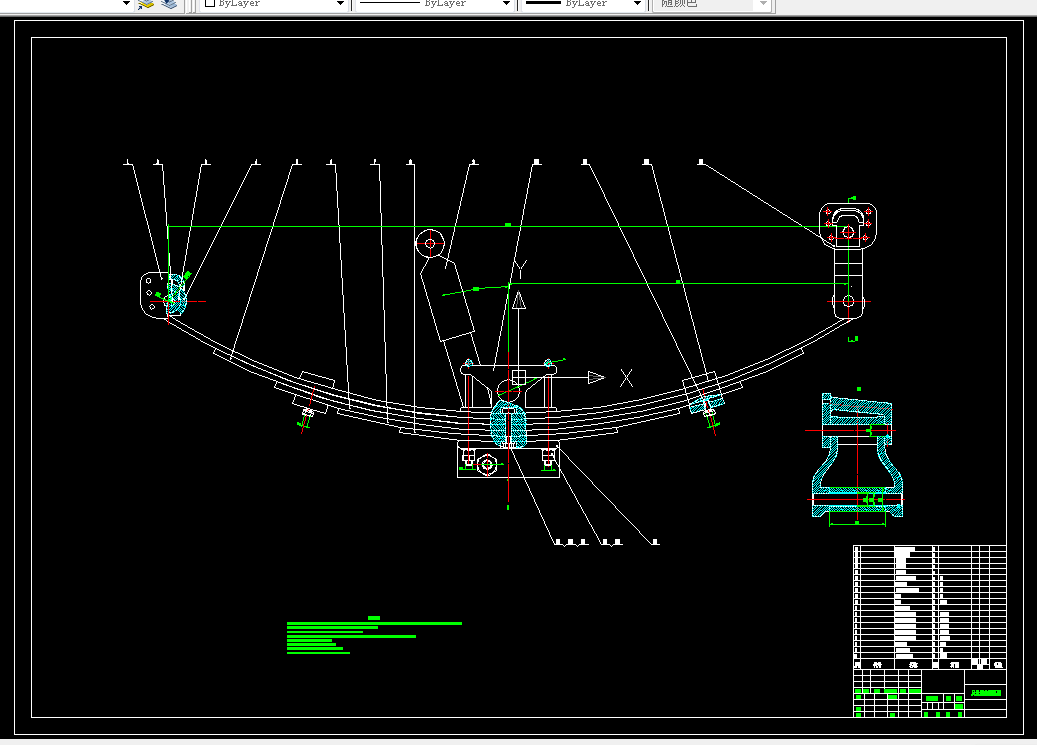
Task: Select the shock absorber upper mounting eye
Action: tap(430, 243)
